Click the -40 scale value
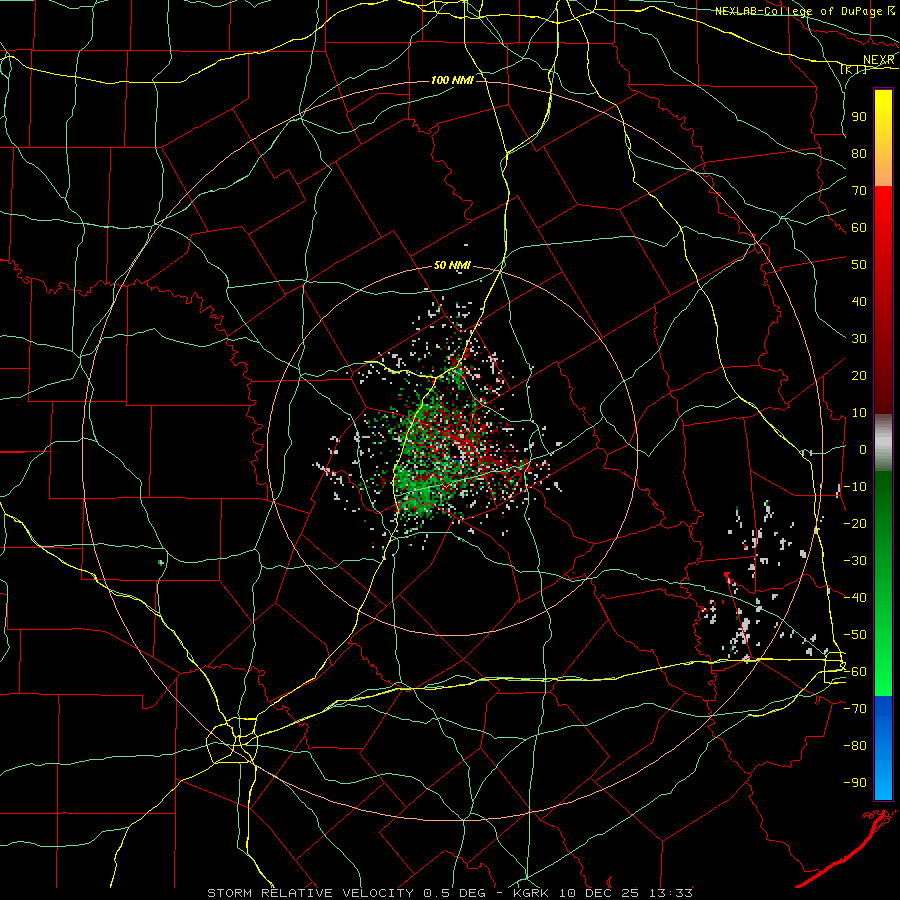This screenshot has width=900, height=900. pos(855,598)
